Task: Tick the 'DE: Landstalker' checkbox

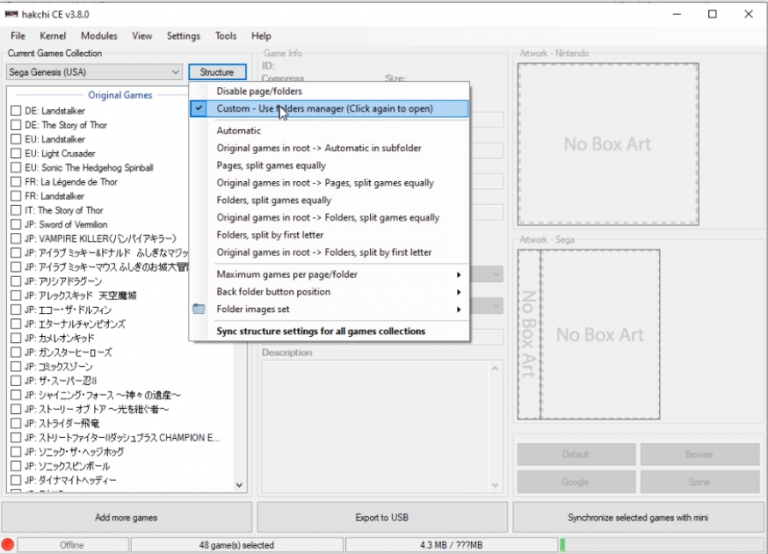Action: point(15,111)
